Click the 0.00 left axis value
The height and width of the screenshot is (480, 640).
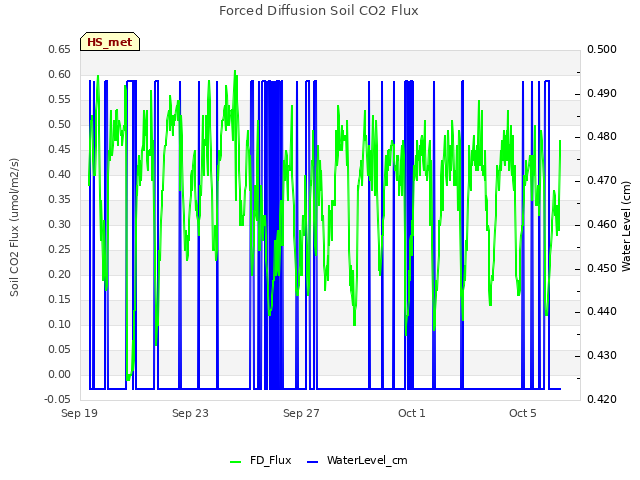pyautogui.click(x=60, y=374)
